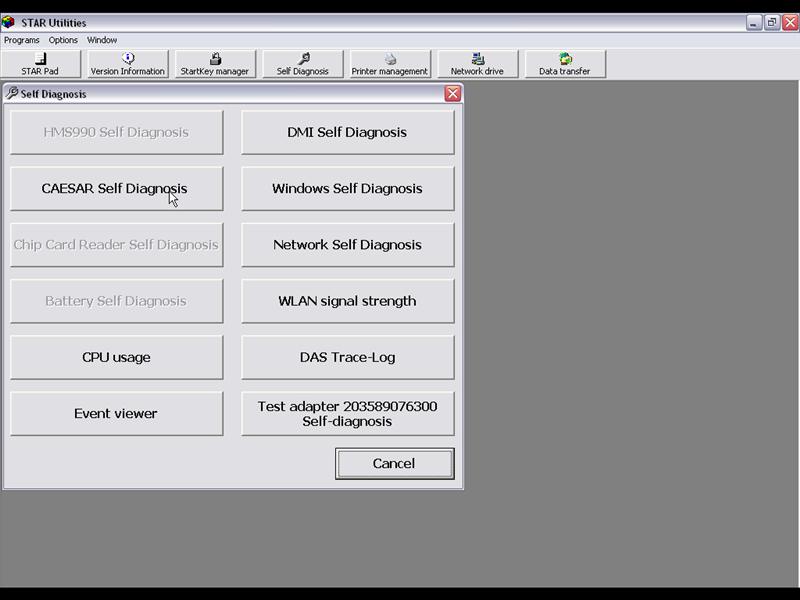
Task: Open the Programs menu
Action: (x=21, y=40)
